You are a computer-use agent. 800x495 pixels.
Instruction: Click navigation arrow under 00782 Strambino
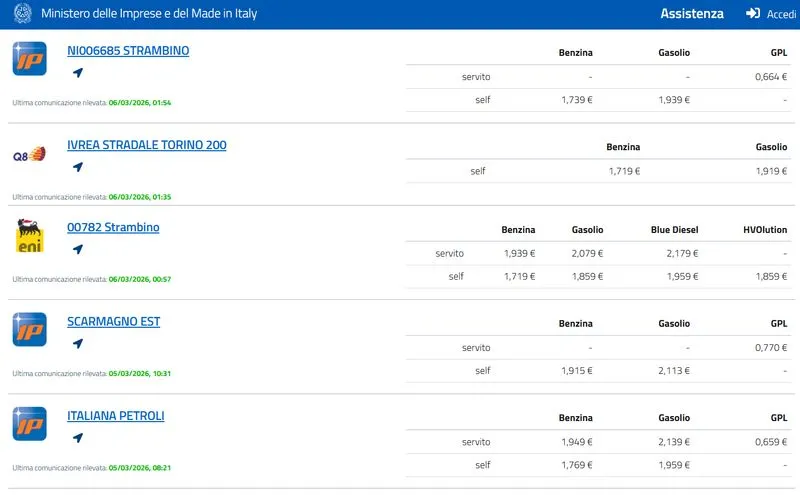coord(78,250)
